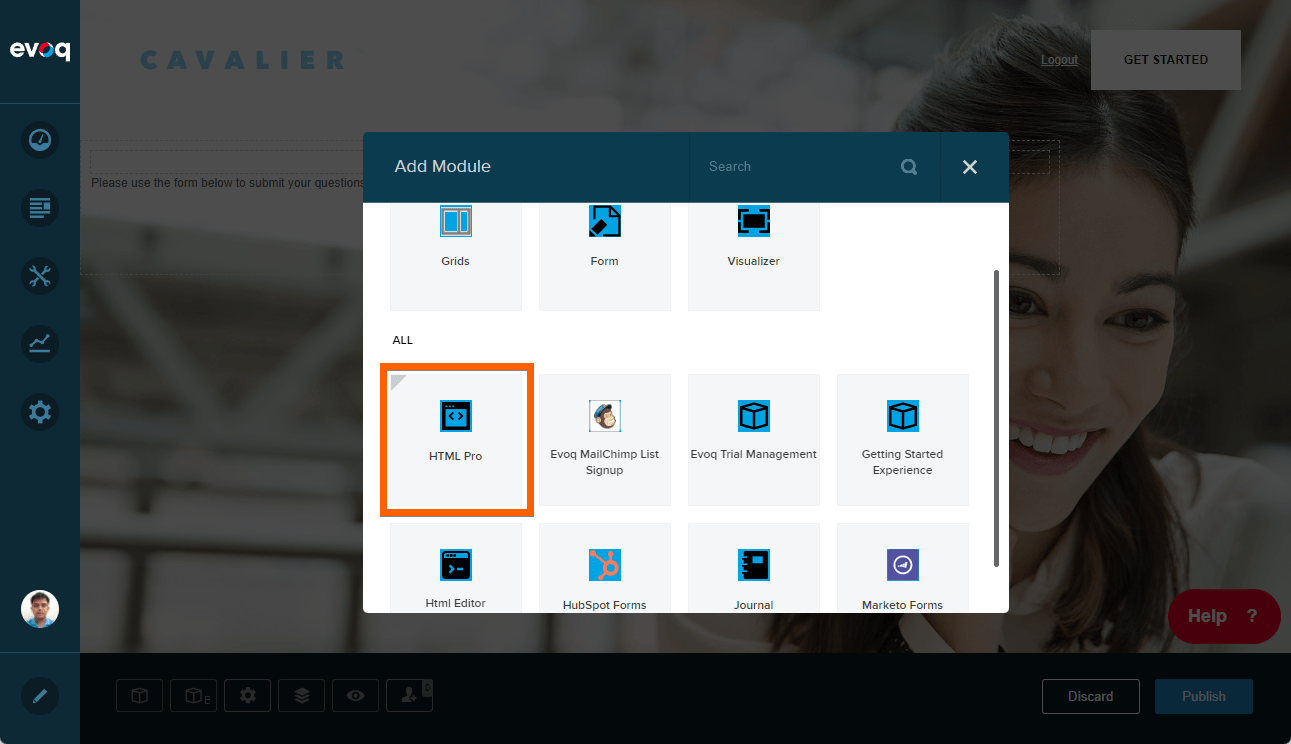Viewport: 1291px width, 744px height.
Task: Add the HubSpot Forms module
Action: pyautogui.click(x=604, y=575)
